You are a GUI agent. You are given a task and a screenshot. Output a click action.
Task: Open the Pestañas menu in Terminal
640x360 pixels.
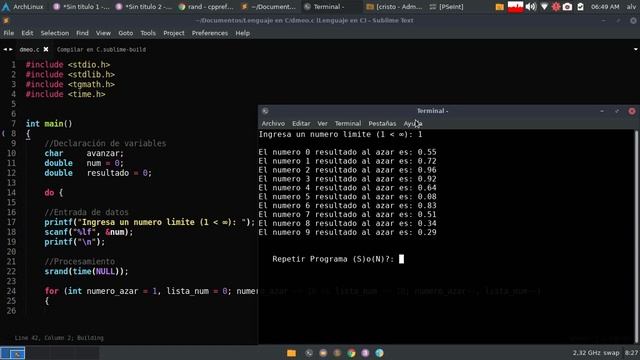[x=382, y=123]
